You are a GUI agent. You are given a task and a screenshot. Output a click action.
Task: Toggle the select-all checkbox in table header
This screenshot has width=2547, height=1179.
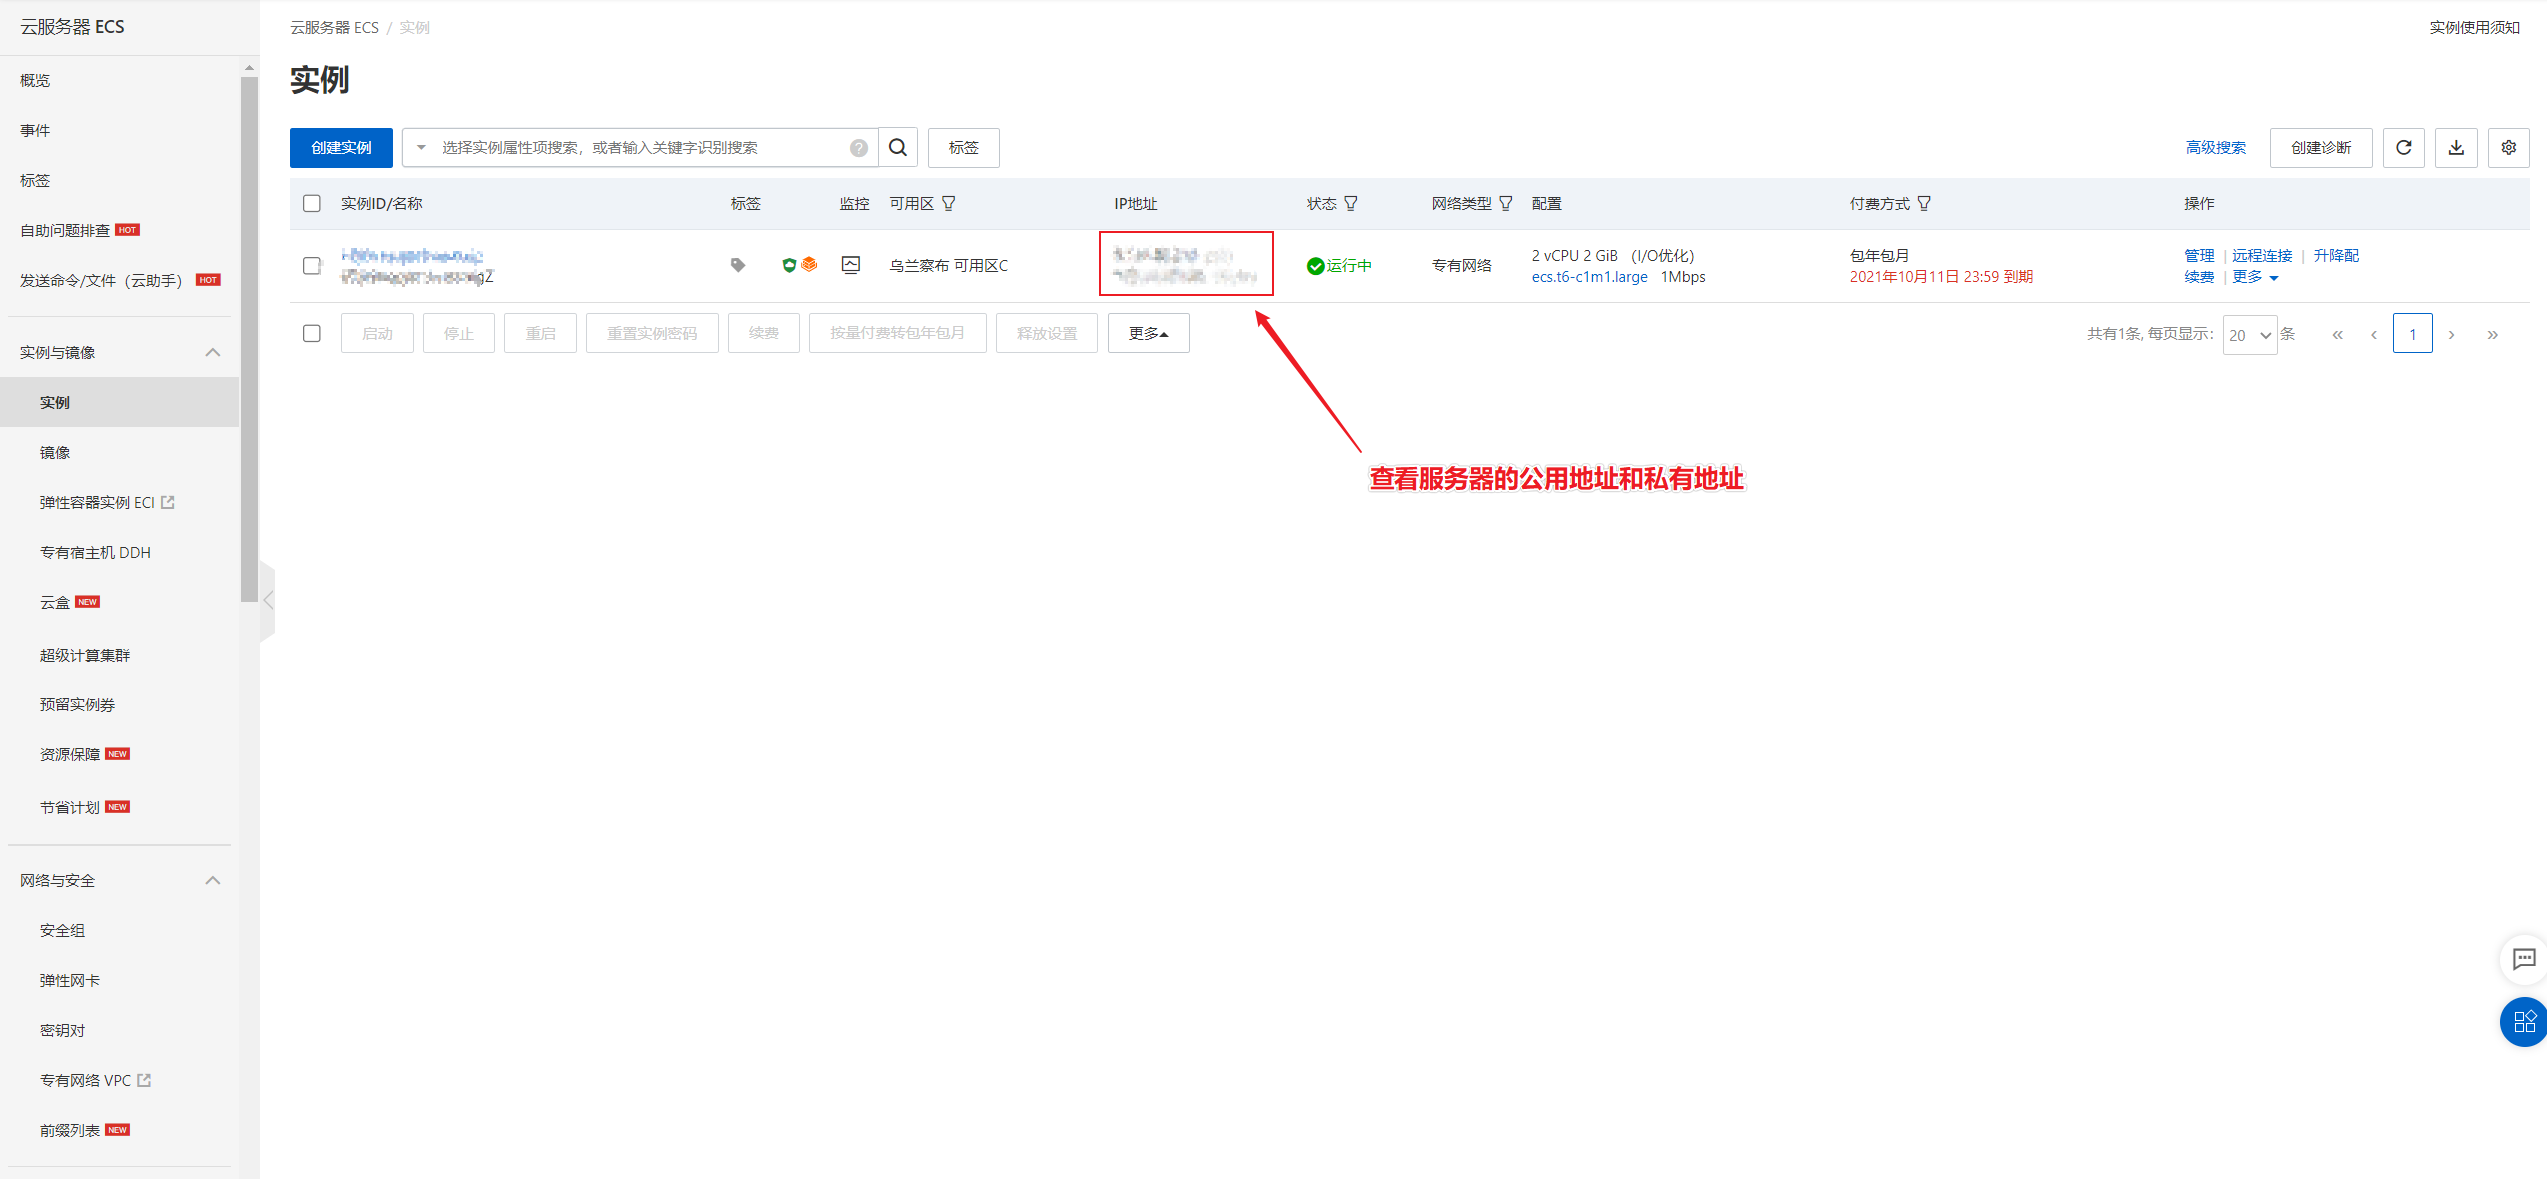pos(312,202)
